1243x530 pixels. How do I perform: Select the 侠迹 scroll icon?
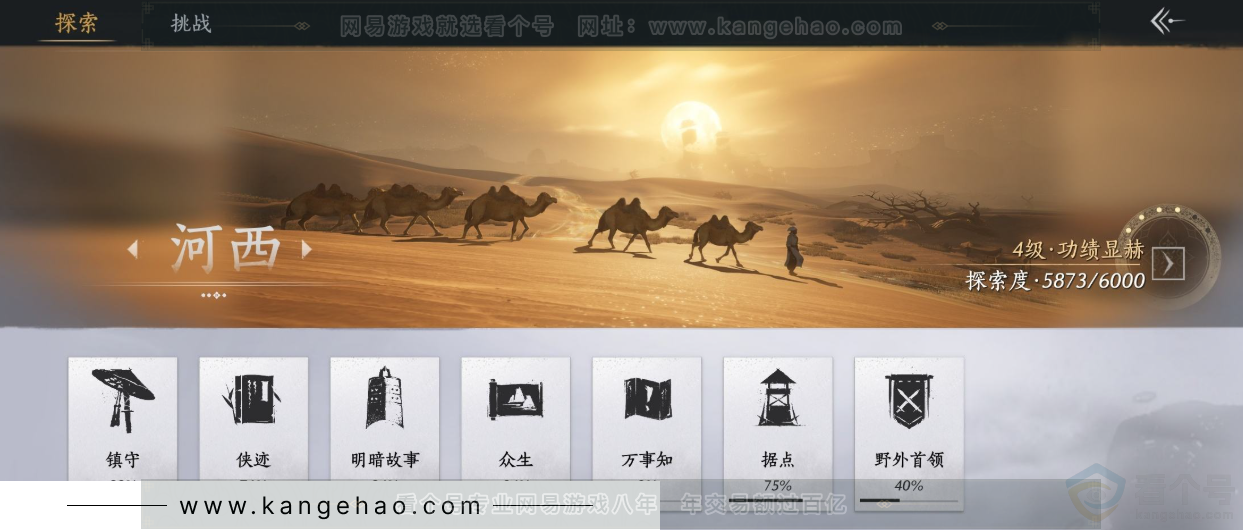(x=253, y=399)
